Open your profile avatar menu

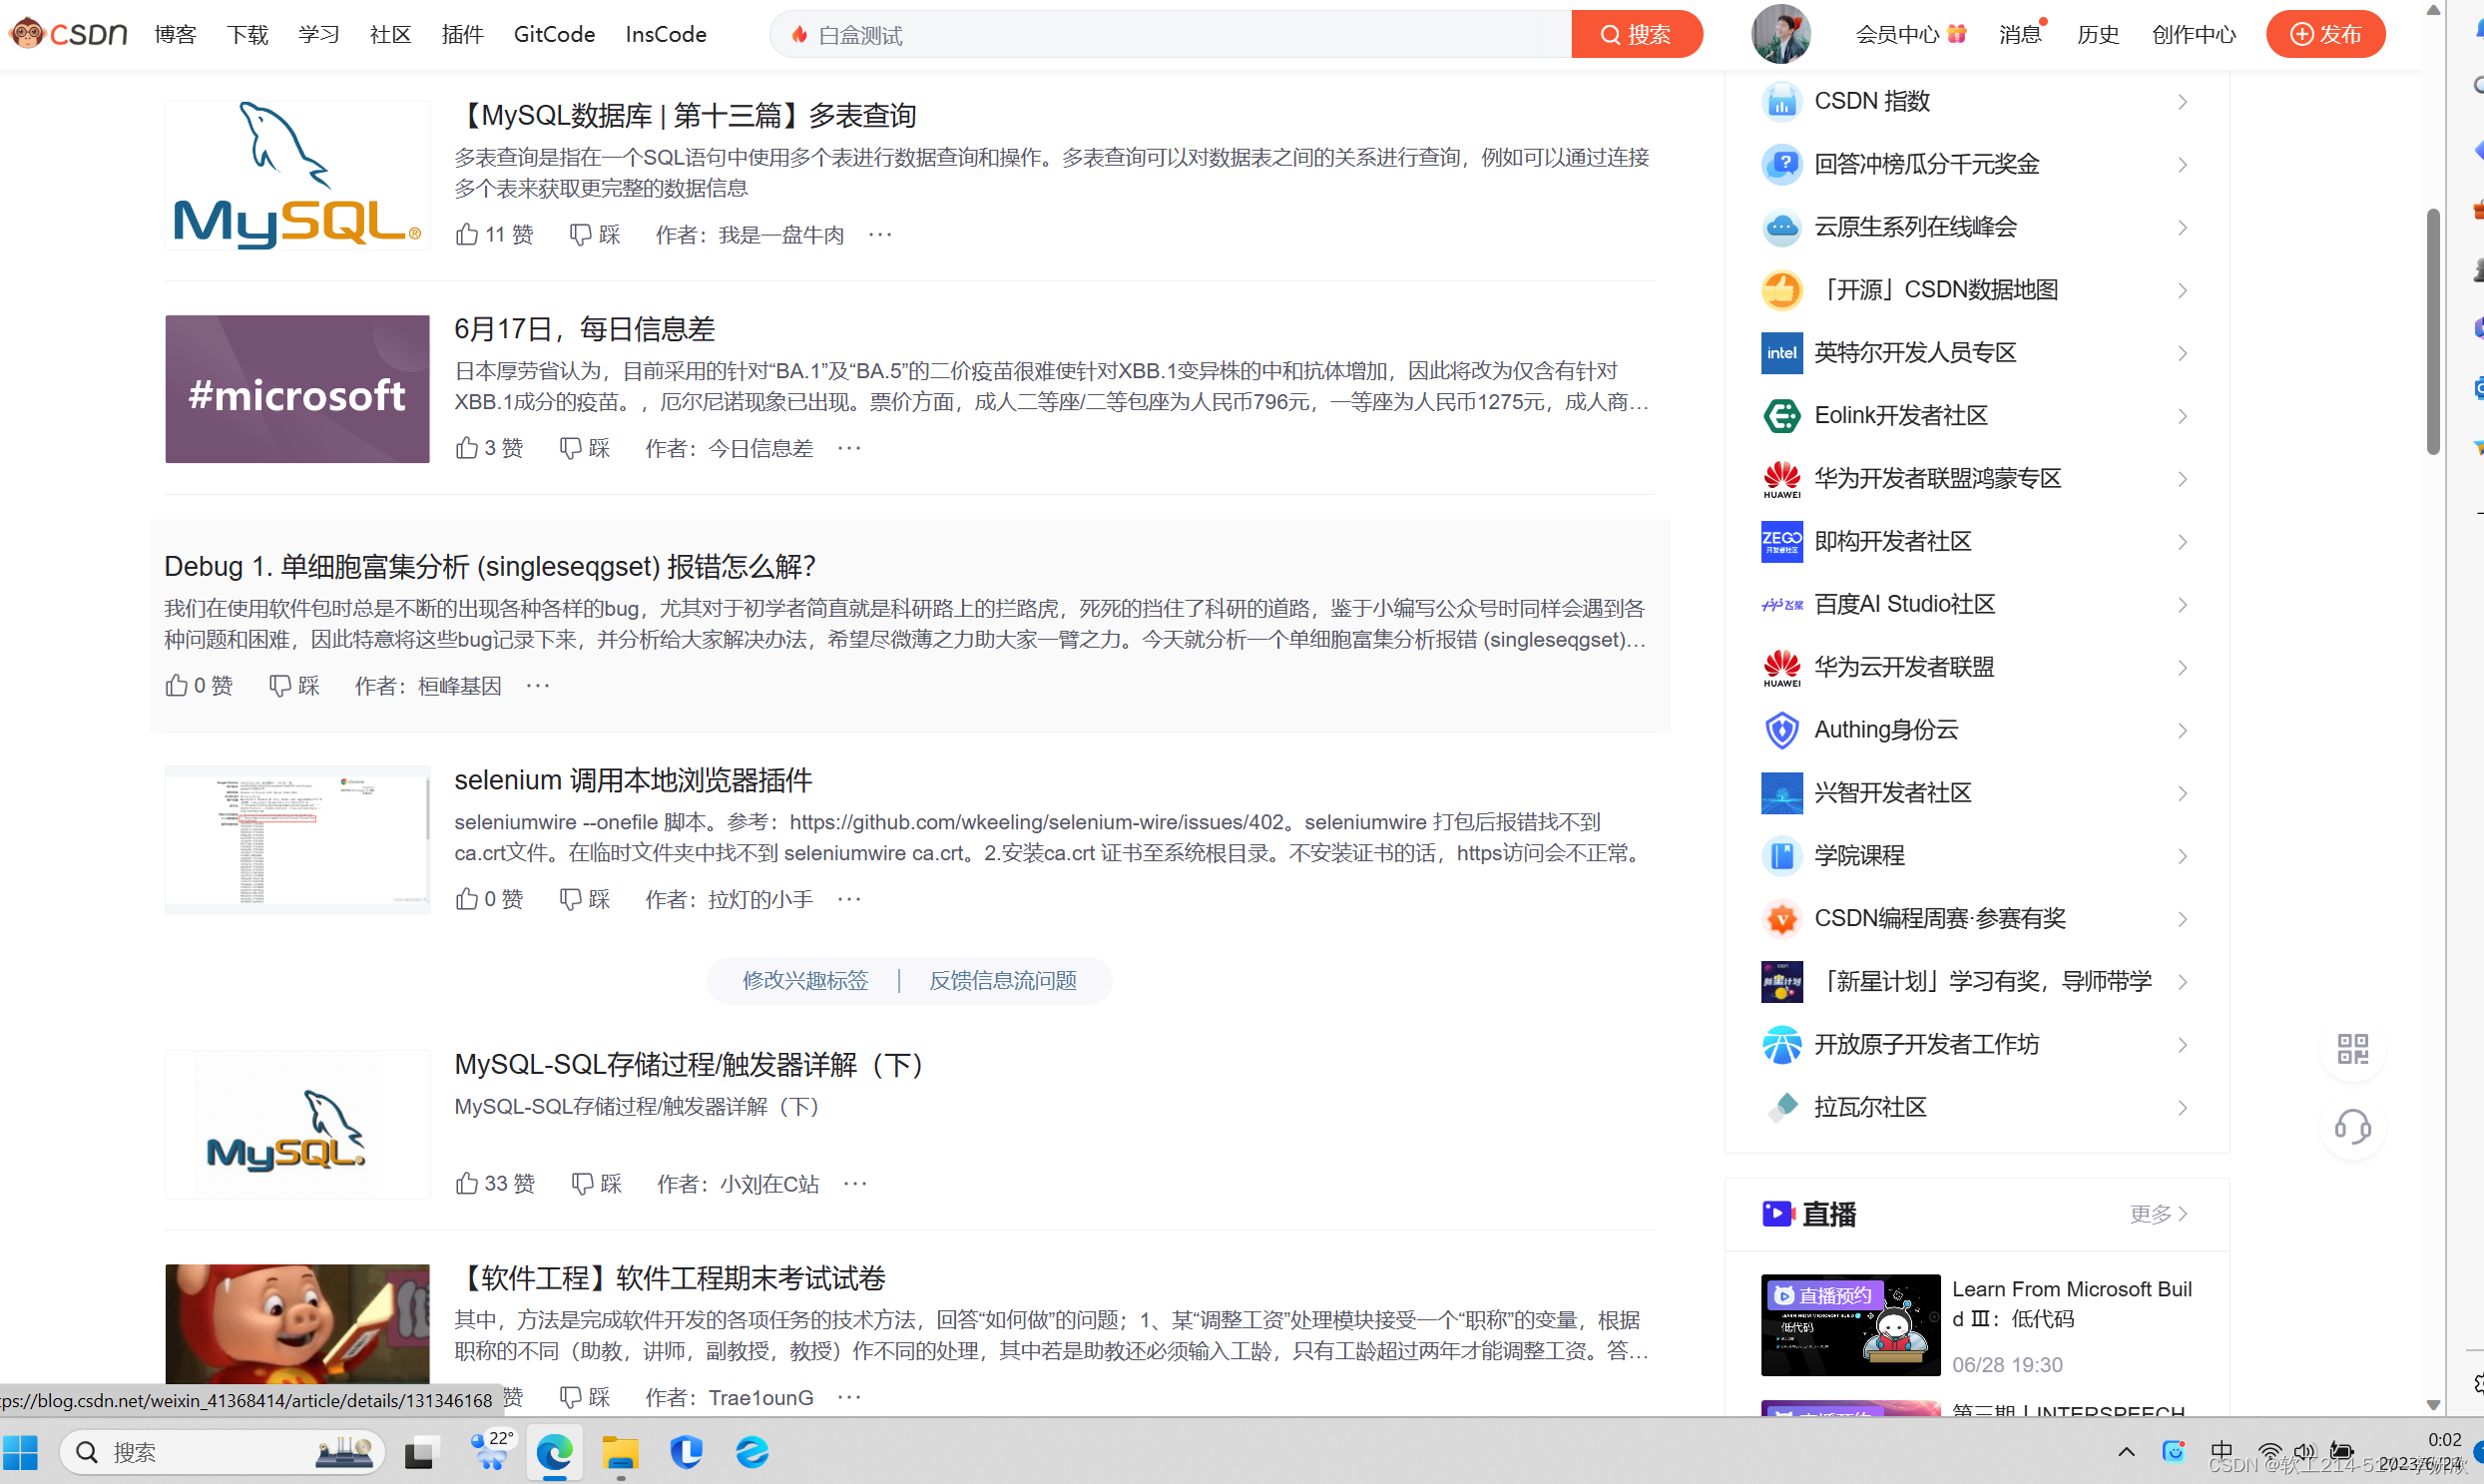click(x=1780, y=33)
